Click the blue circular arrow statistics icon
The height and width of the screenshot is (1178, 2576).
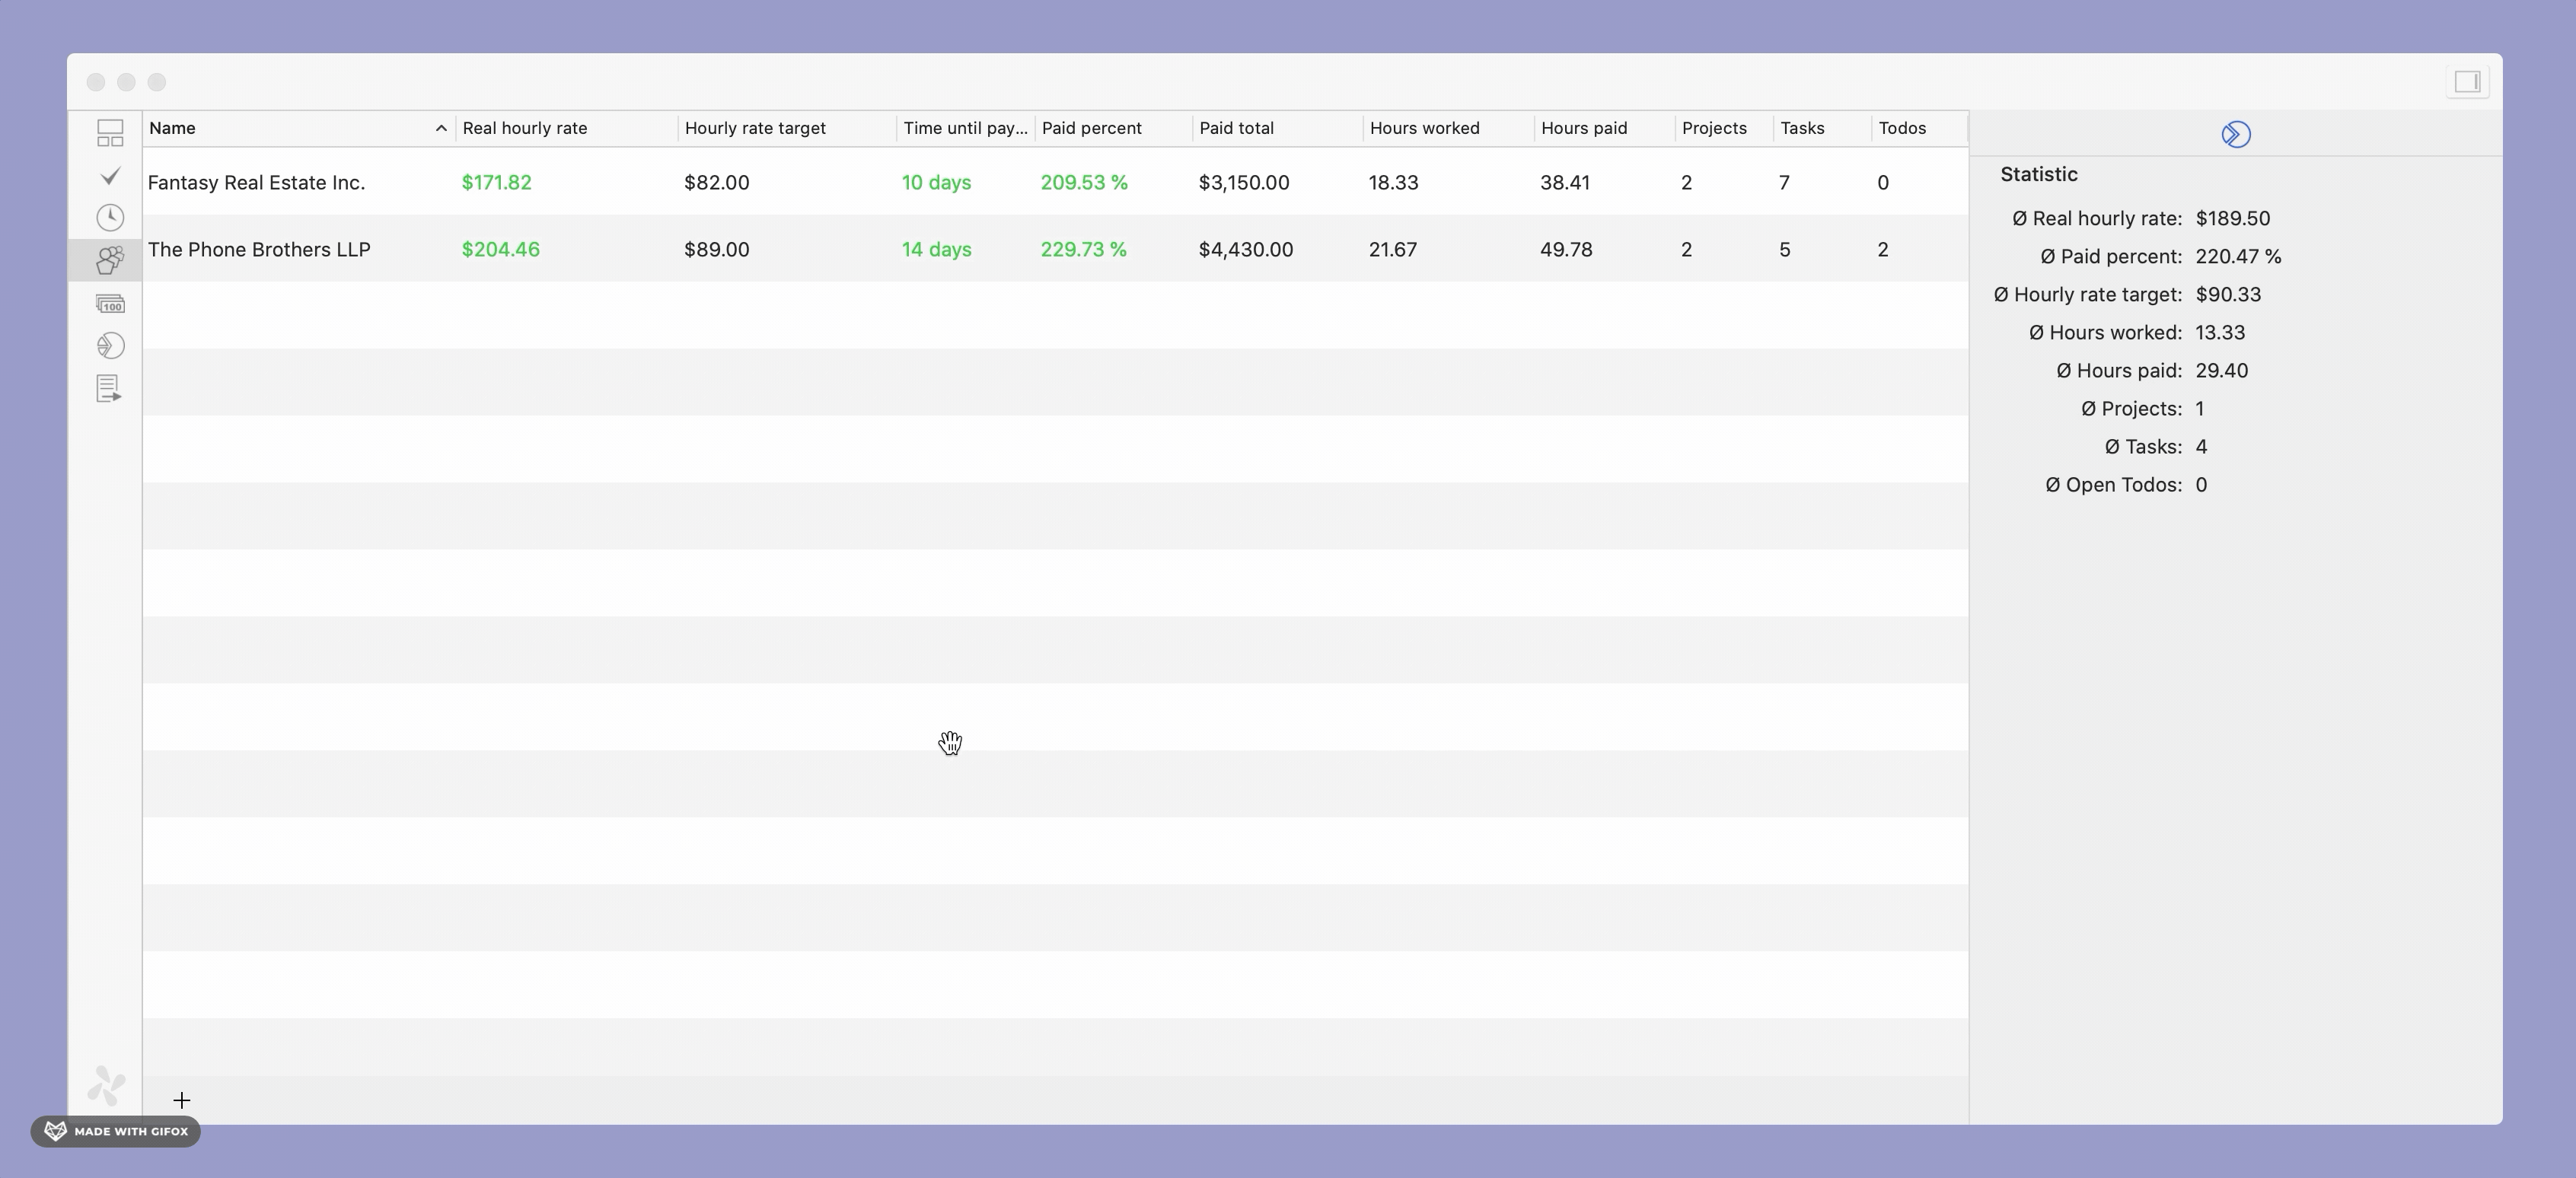(x=2235, y=134)
